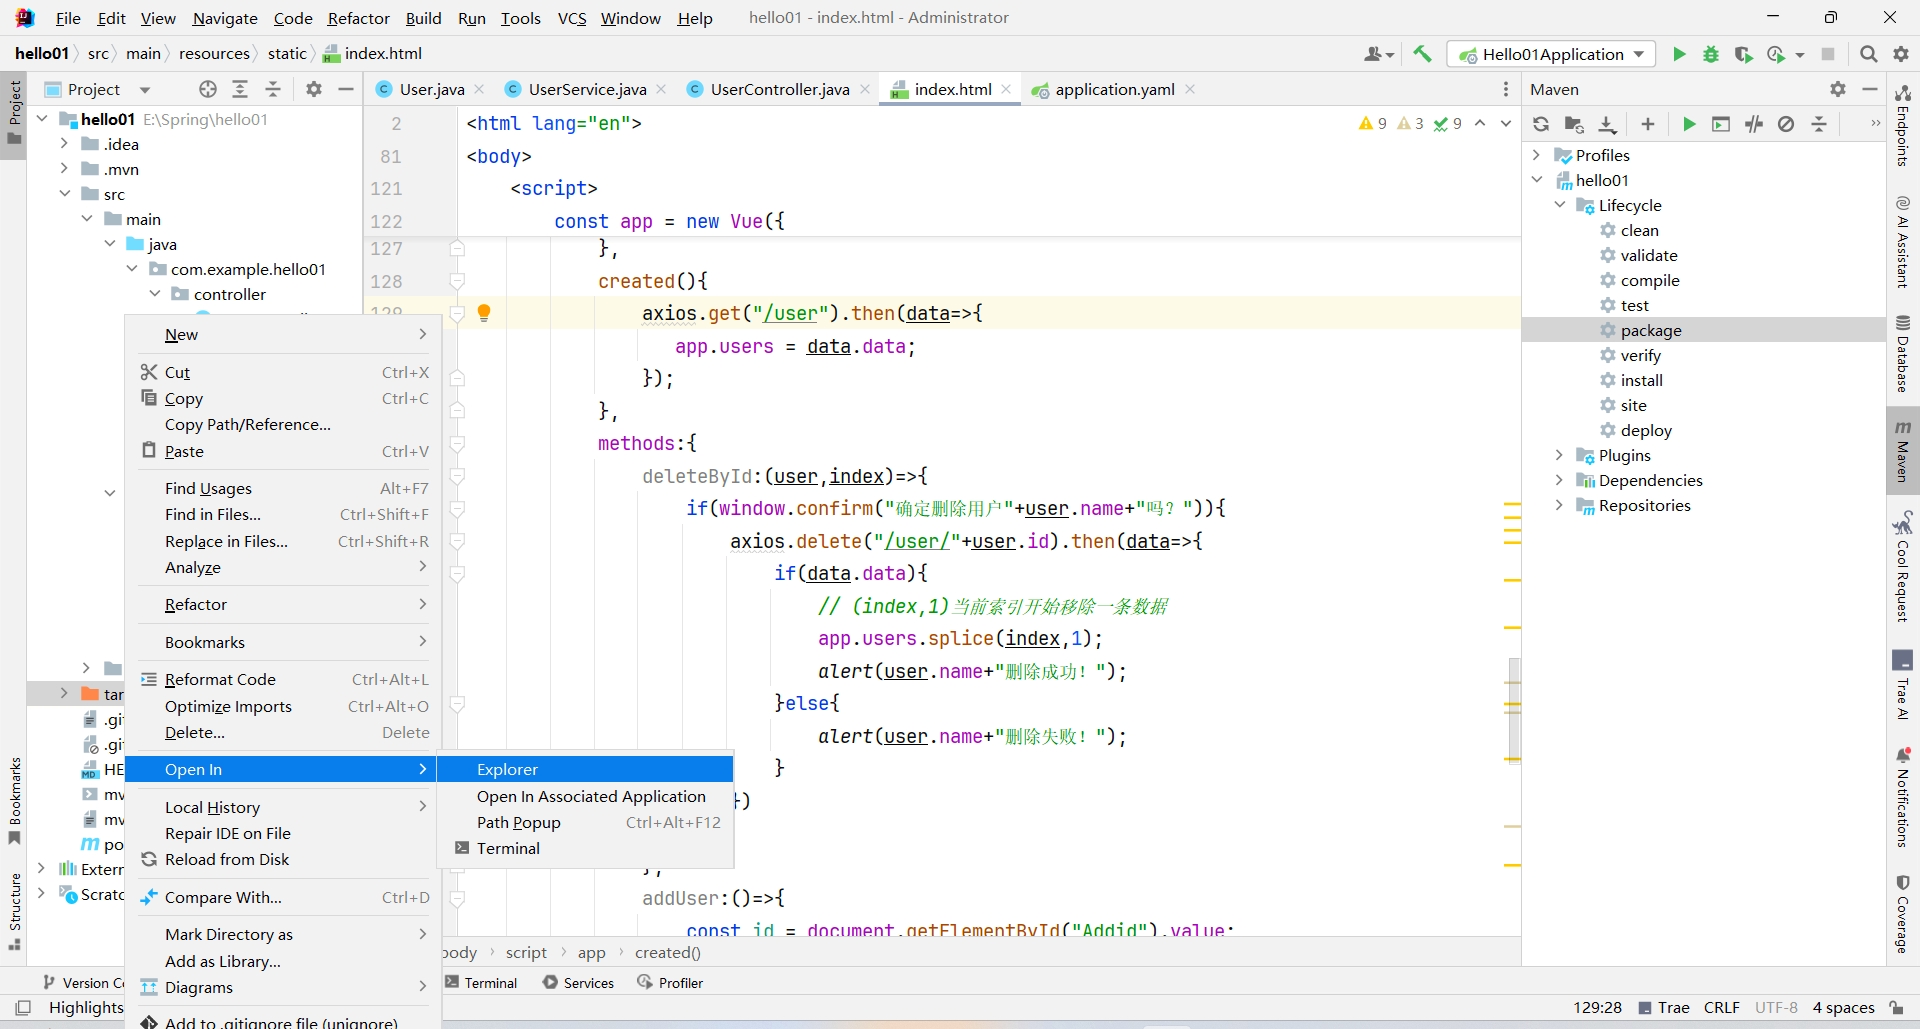Image resolution: width=1920 pixels, height=1029 pixels.
Task: Open Search Everywhere magnifier icon
Action: pos(1868,54)
